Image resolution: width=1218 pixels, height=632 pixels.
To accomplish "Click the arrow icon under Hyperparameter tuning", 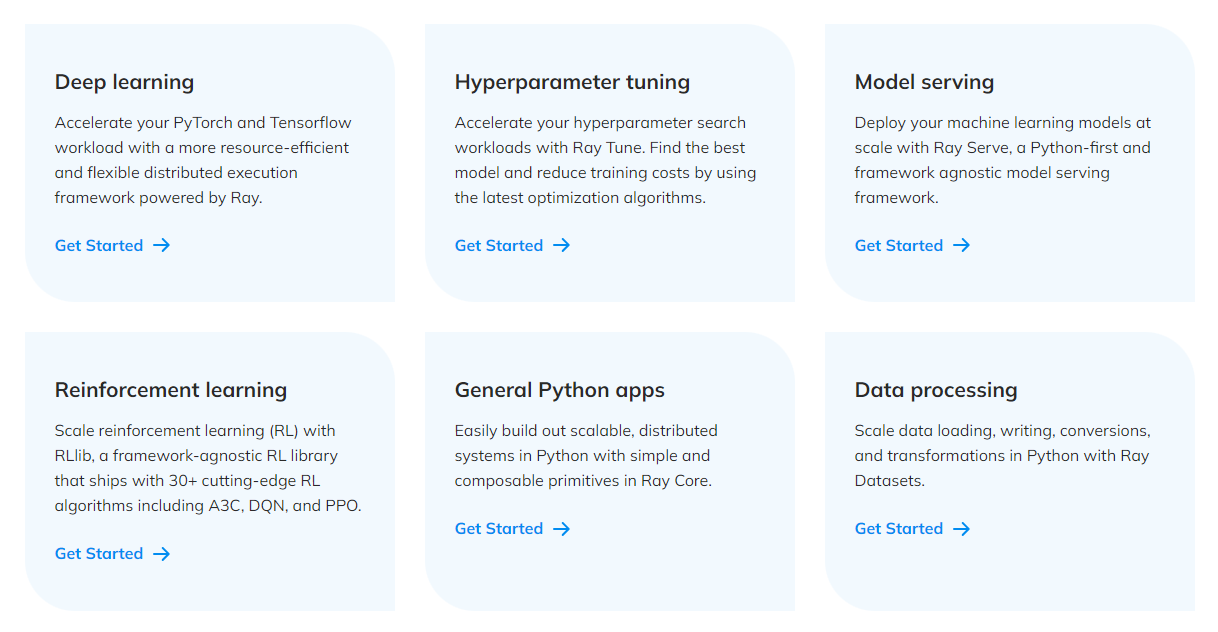I will click(x=562, y=245).
